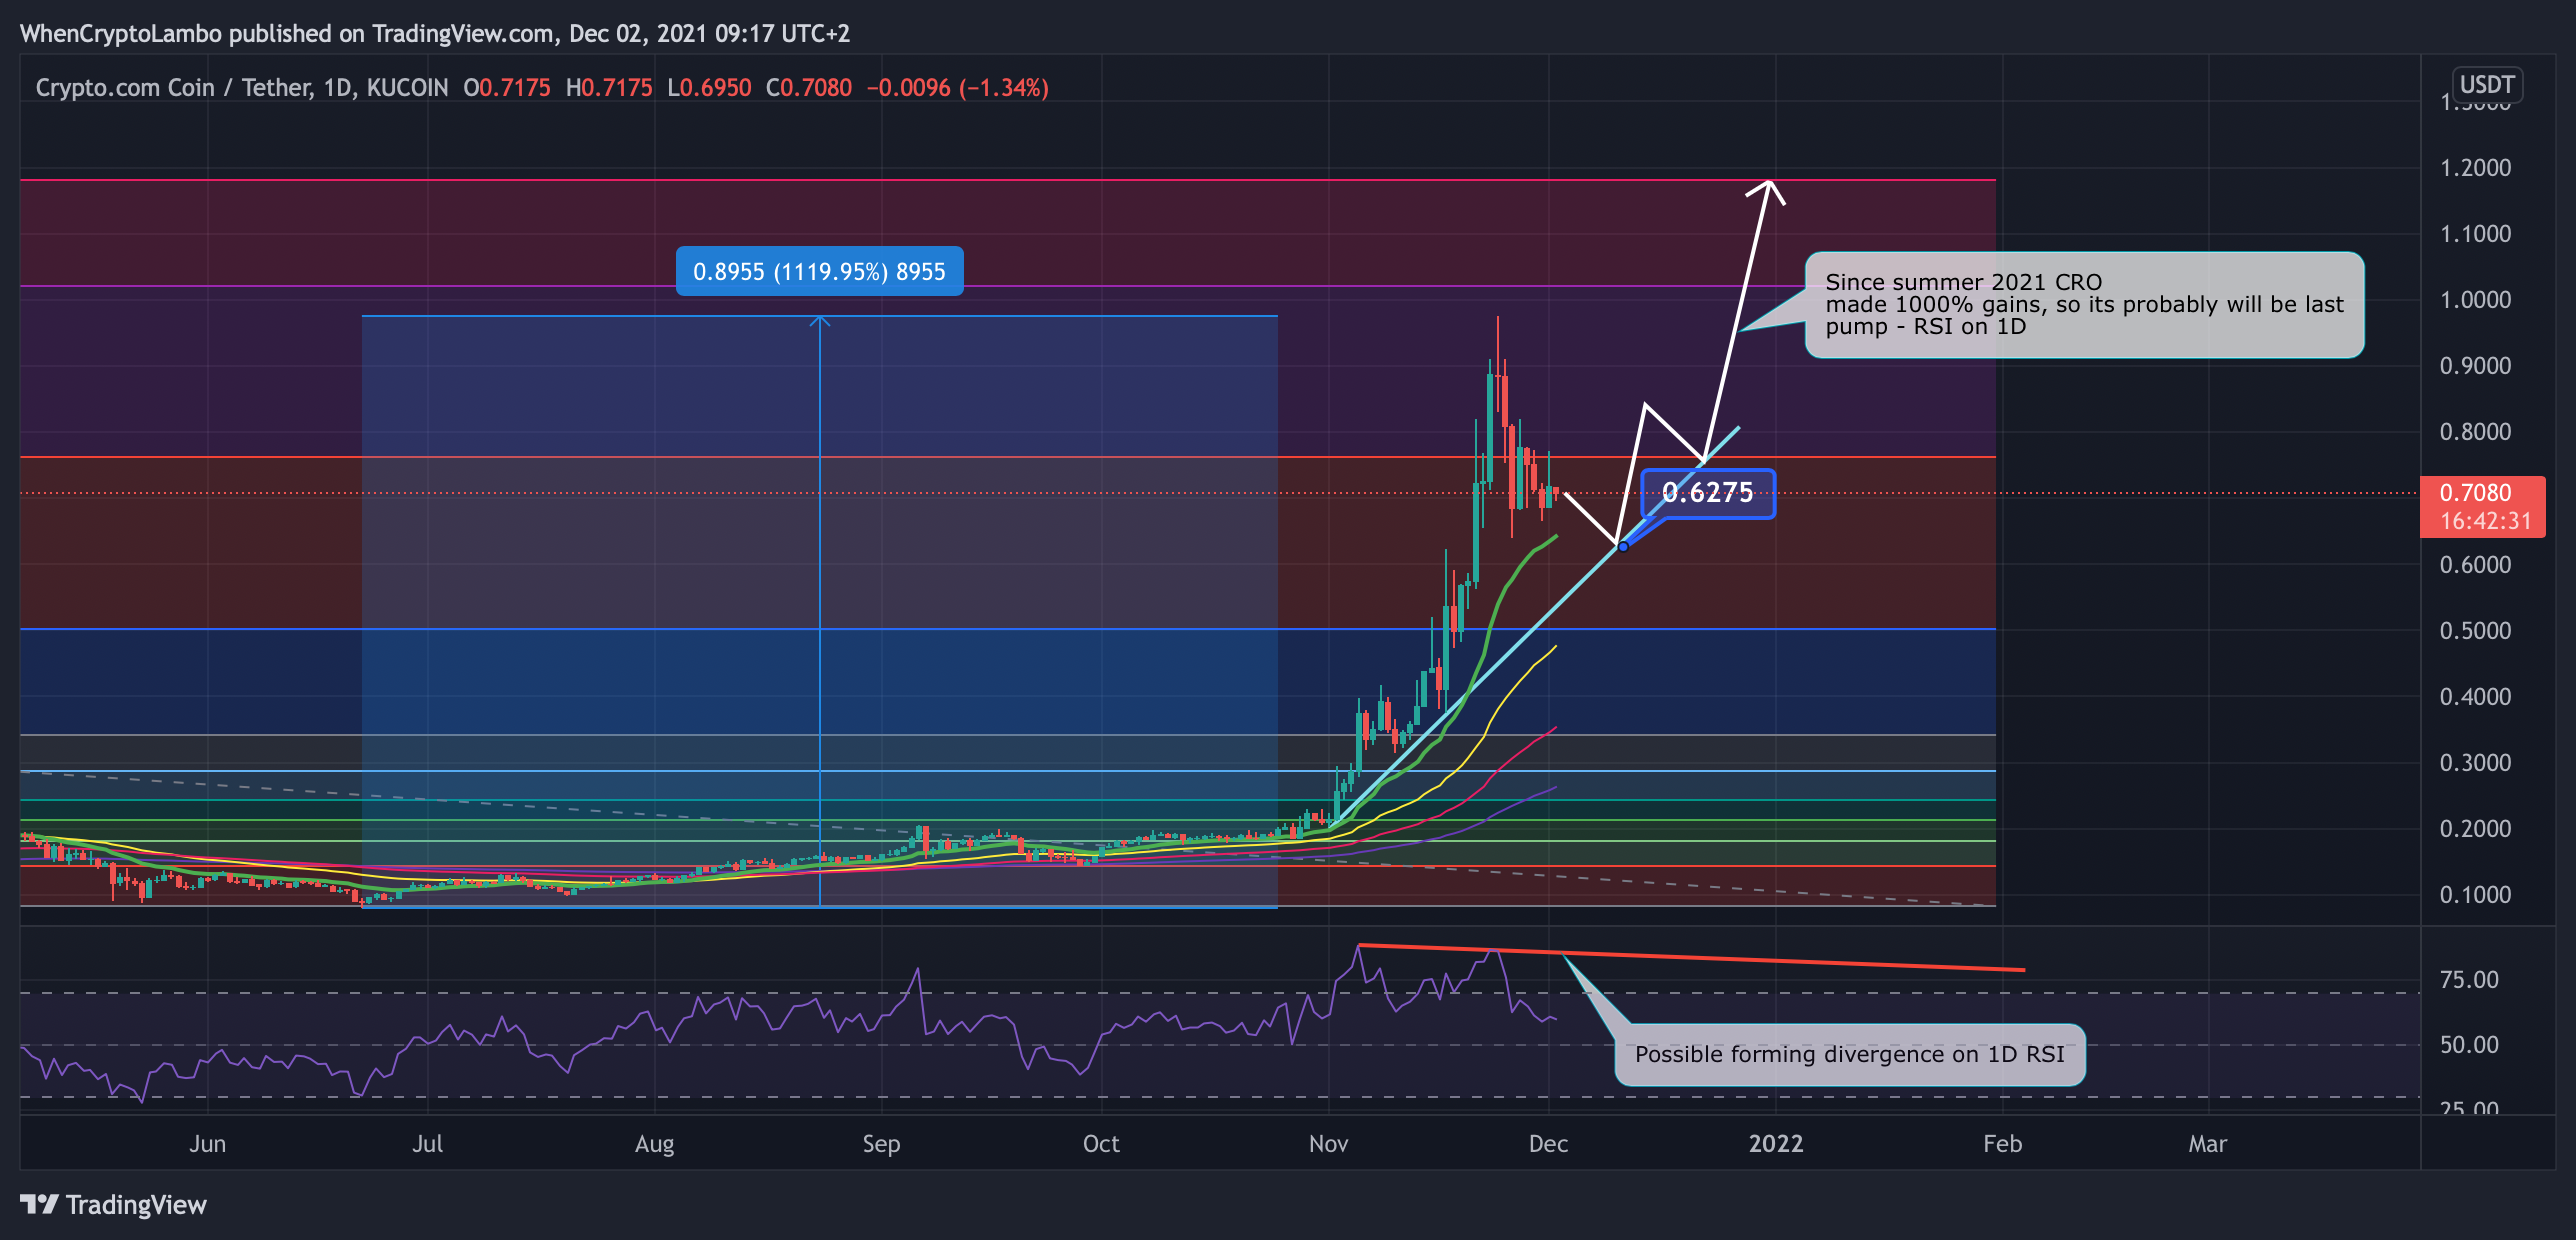2576x1240 pixels.
Task: Click the Sep label on the time axis
Action: pyautogui.click(x=881, y=1144)
